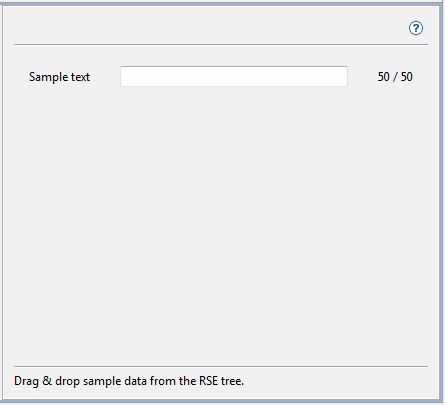Click the drag & drop hint message
The height and width of the screenshot is (405, 445).
tap(129, 381)
